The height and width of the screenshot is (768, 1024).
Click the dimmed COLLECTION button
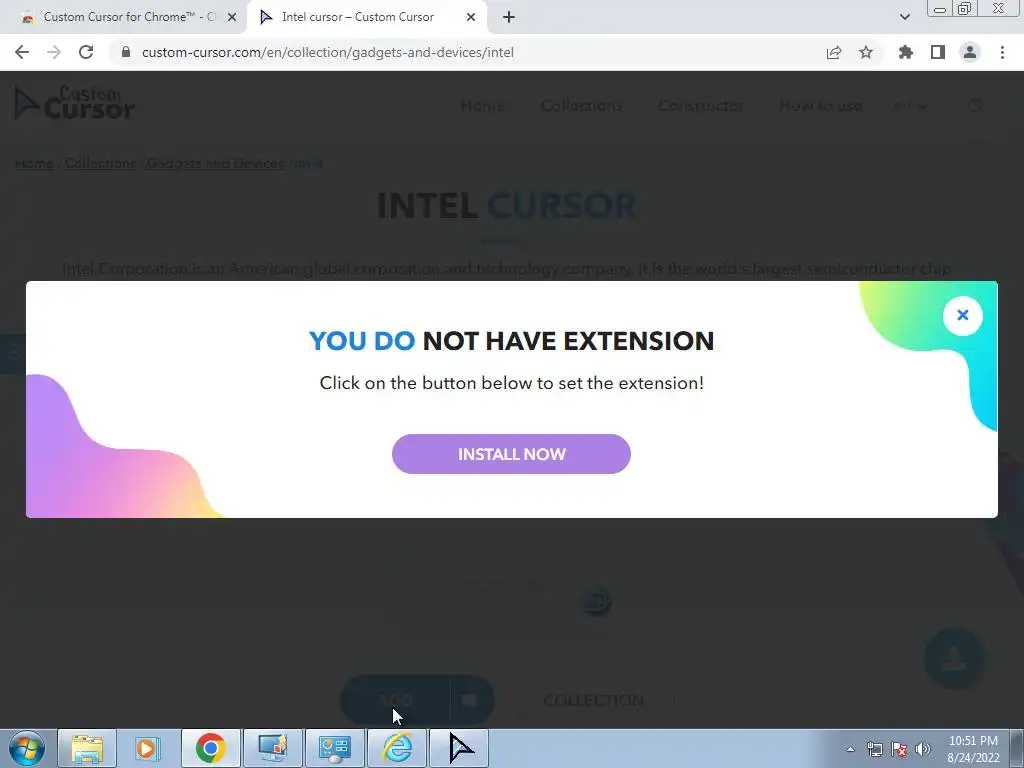pyautogui.click(x=594, y=701)
